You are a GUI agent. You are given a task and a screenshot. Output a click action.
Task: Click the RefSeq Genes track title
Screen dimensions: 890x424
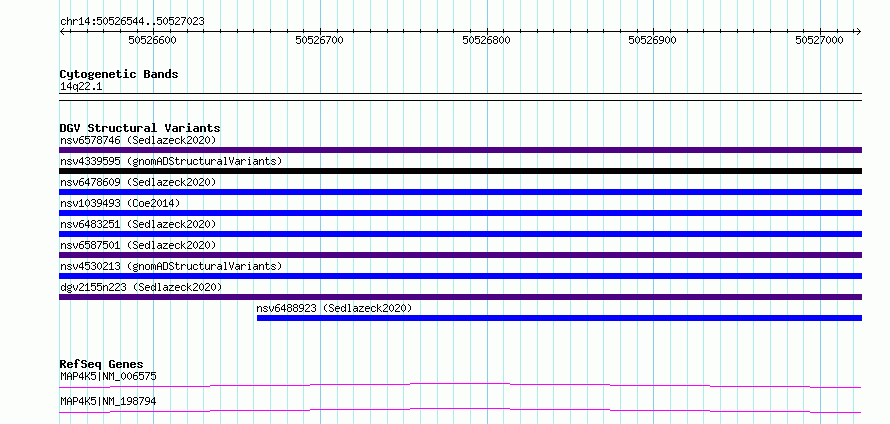(x=102, y=364)
